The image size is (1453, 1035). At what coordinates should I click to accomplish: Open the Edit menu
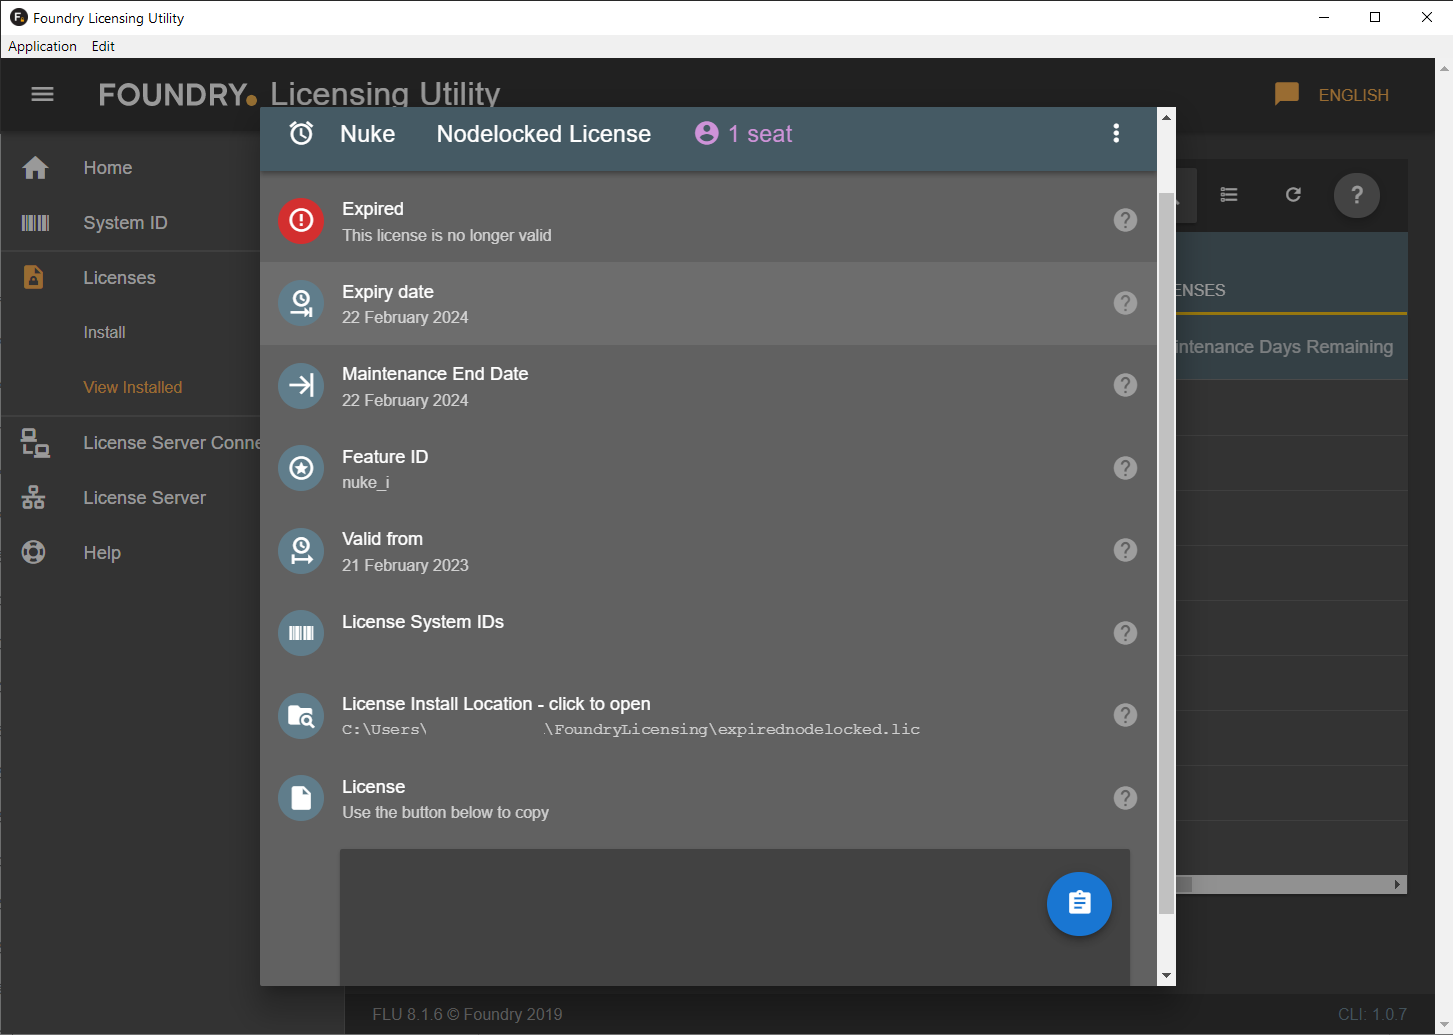click(103, 46)
